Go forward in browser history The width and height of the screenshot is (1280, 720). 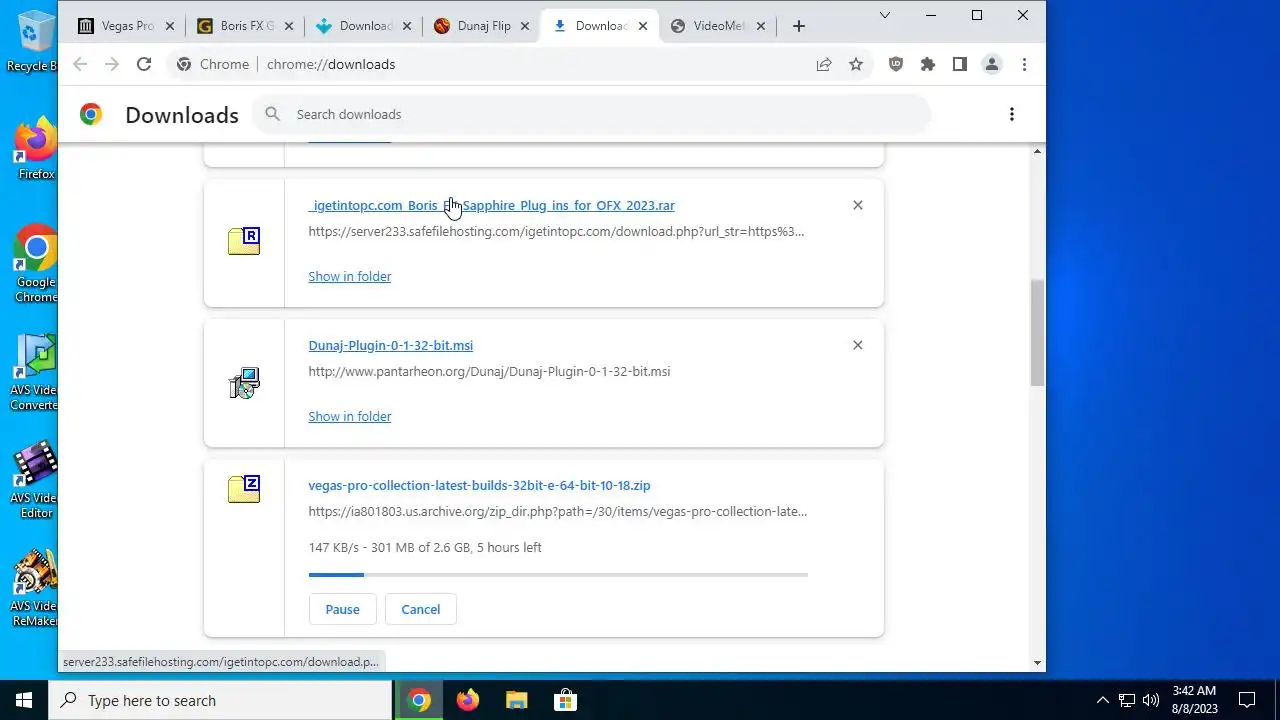(x=112, y=64)
